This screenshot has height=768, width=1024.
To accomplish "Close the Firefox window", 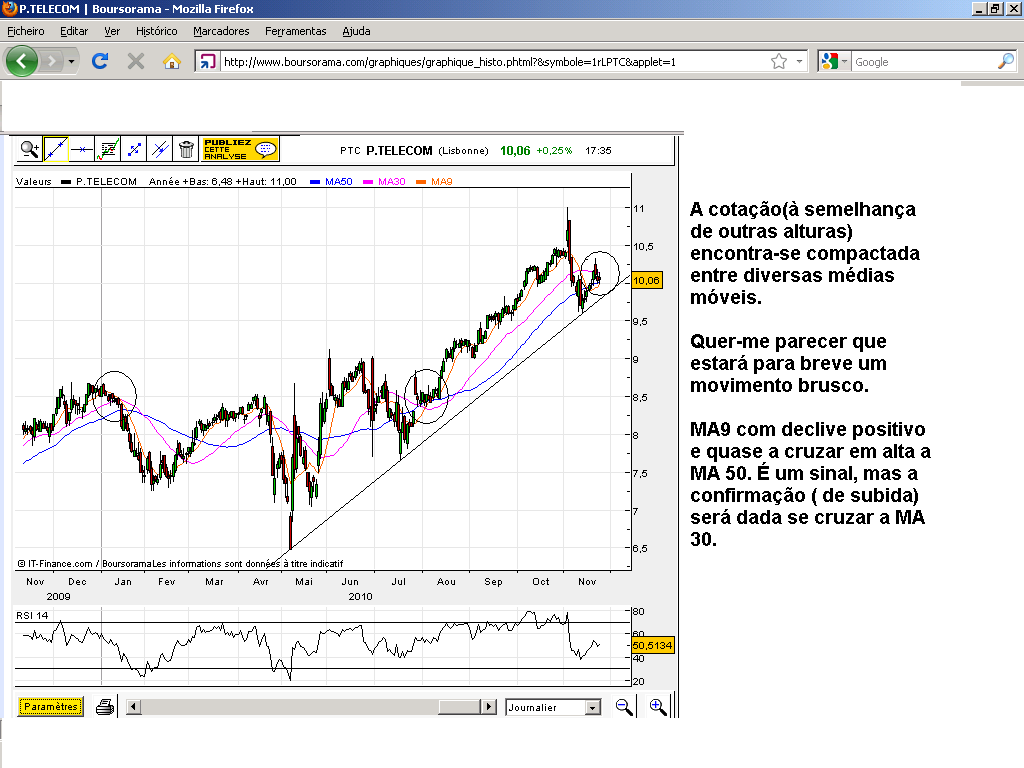I will (x=1012, y=8).
